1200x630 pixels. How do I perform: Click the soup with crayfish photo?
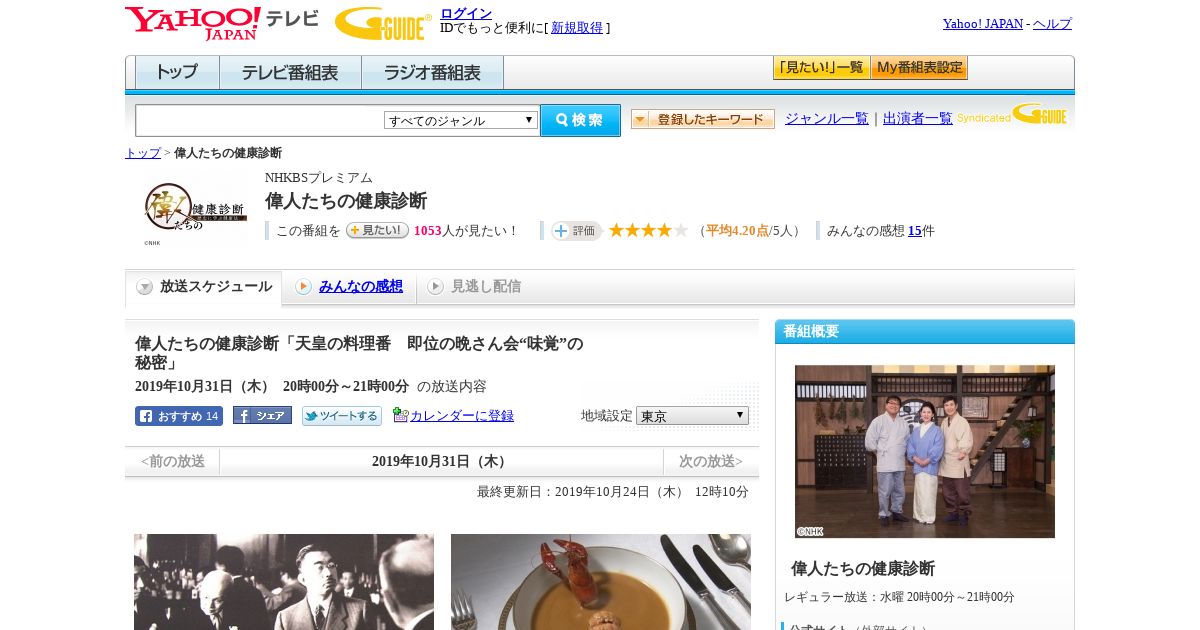tap(601, 582)
